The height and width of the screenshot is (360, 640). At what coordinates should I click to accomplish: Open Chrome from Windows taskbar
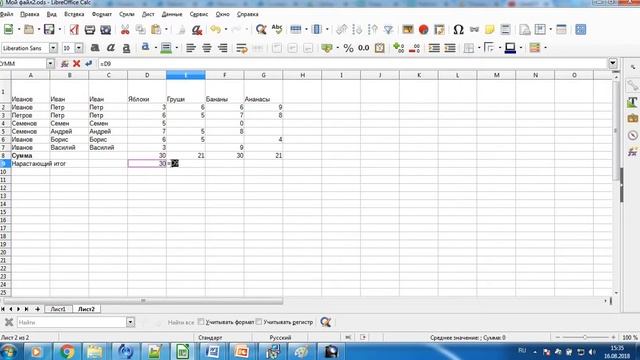tap(67, 351)
